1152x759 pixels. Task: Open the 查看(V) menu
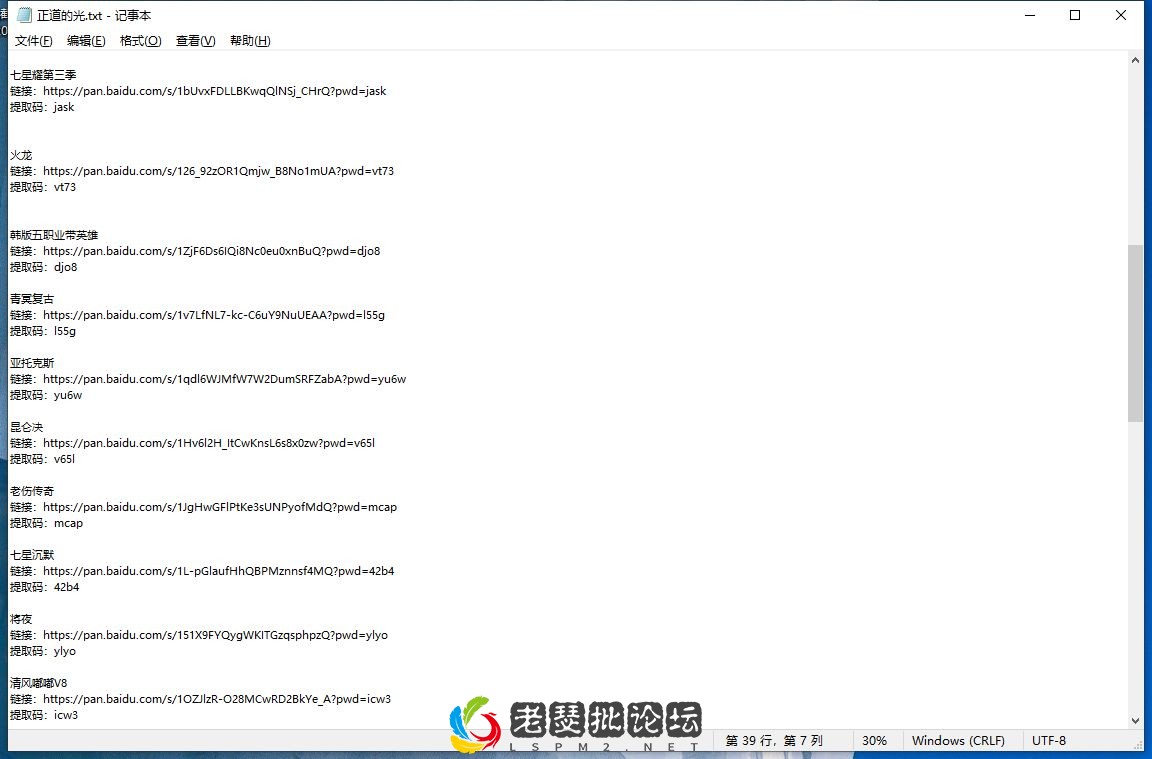click(195, 40)
